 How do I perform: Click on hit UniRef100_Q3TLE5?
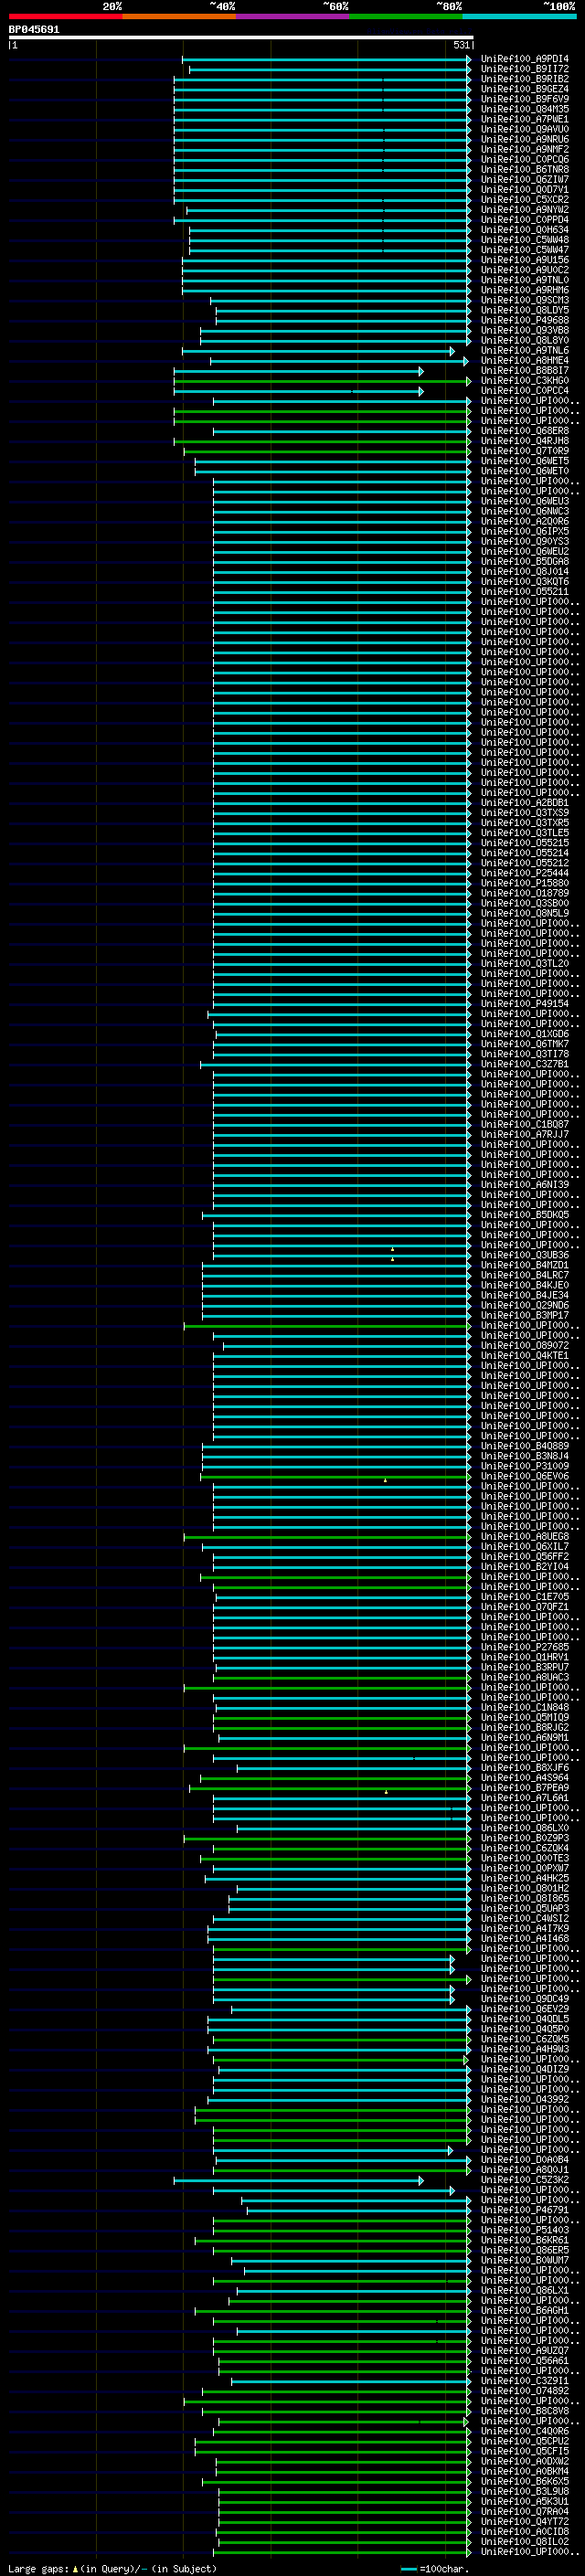[524, 833]
